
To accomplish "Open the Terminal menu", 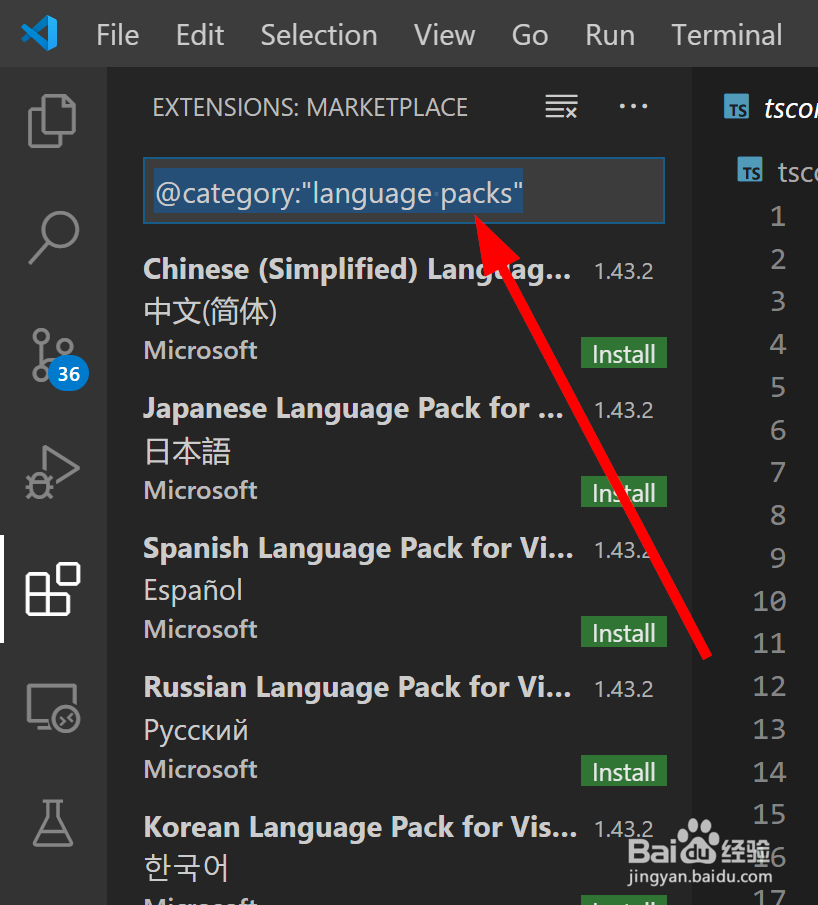I will (727, 35).
